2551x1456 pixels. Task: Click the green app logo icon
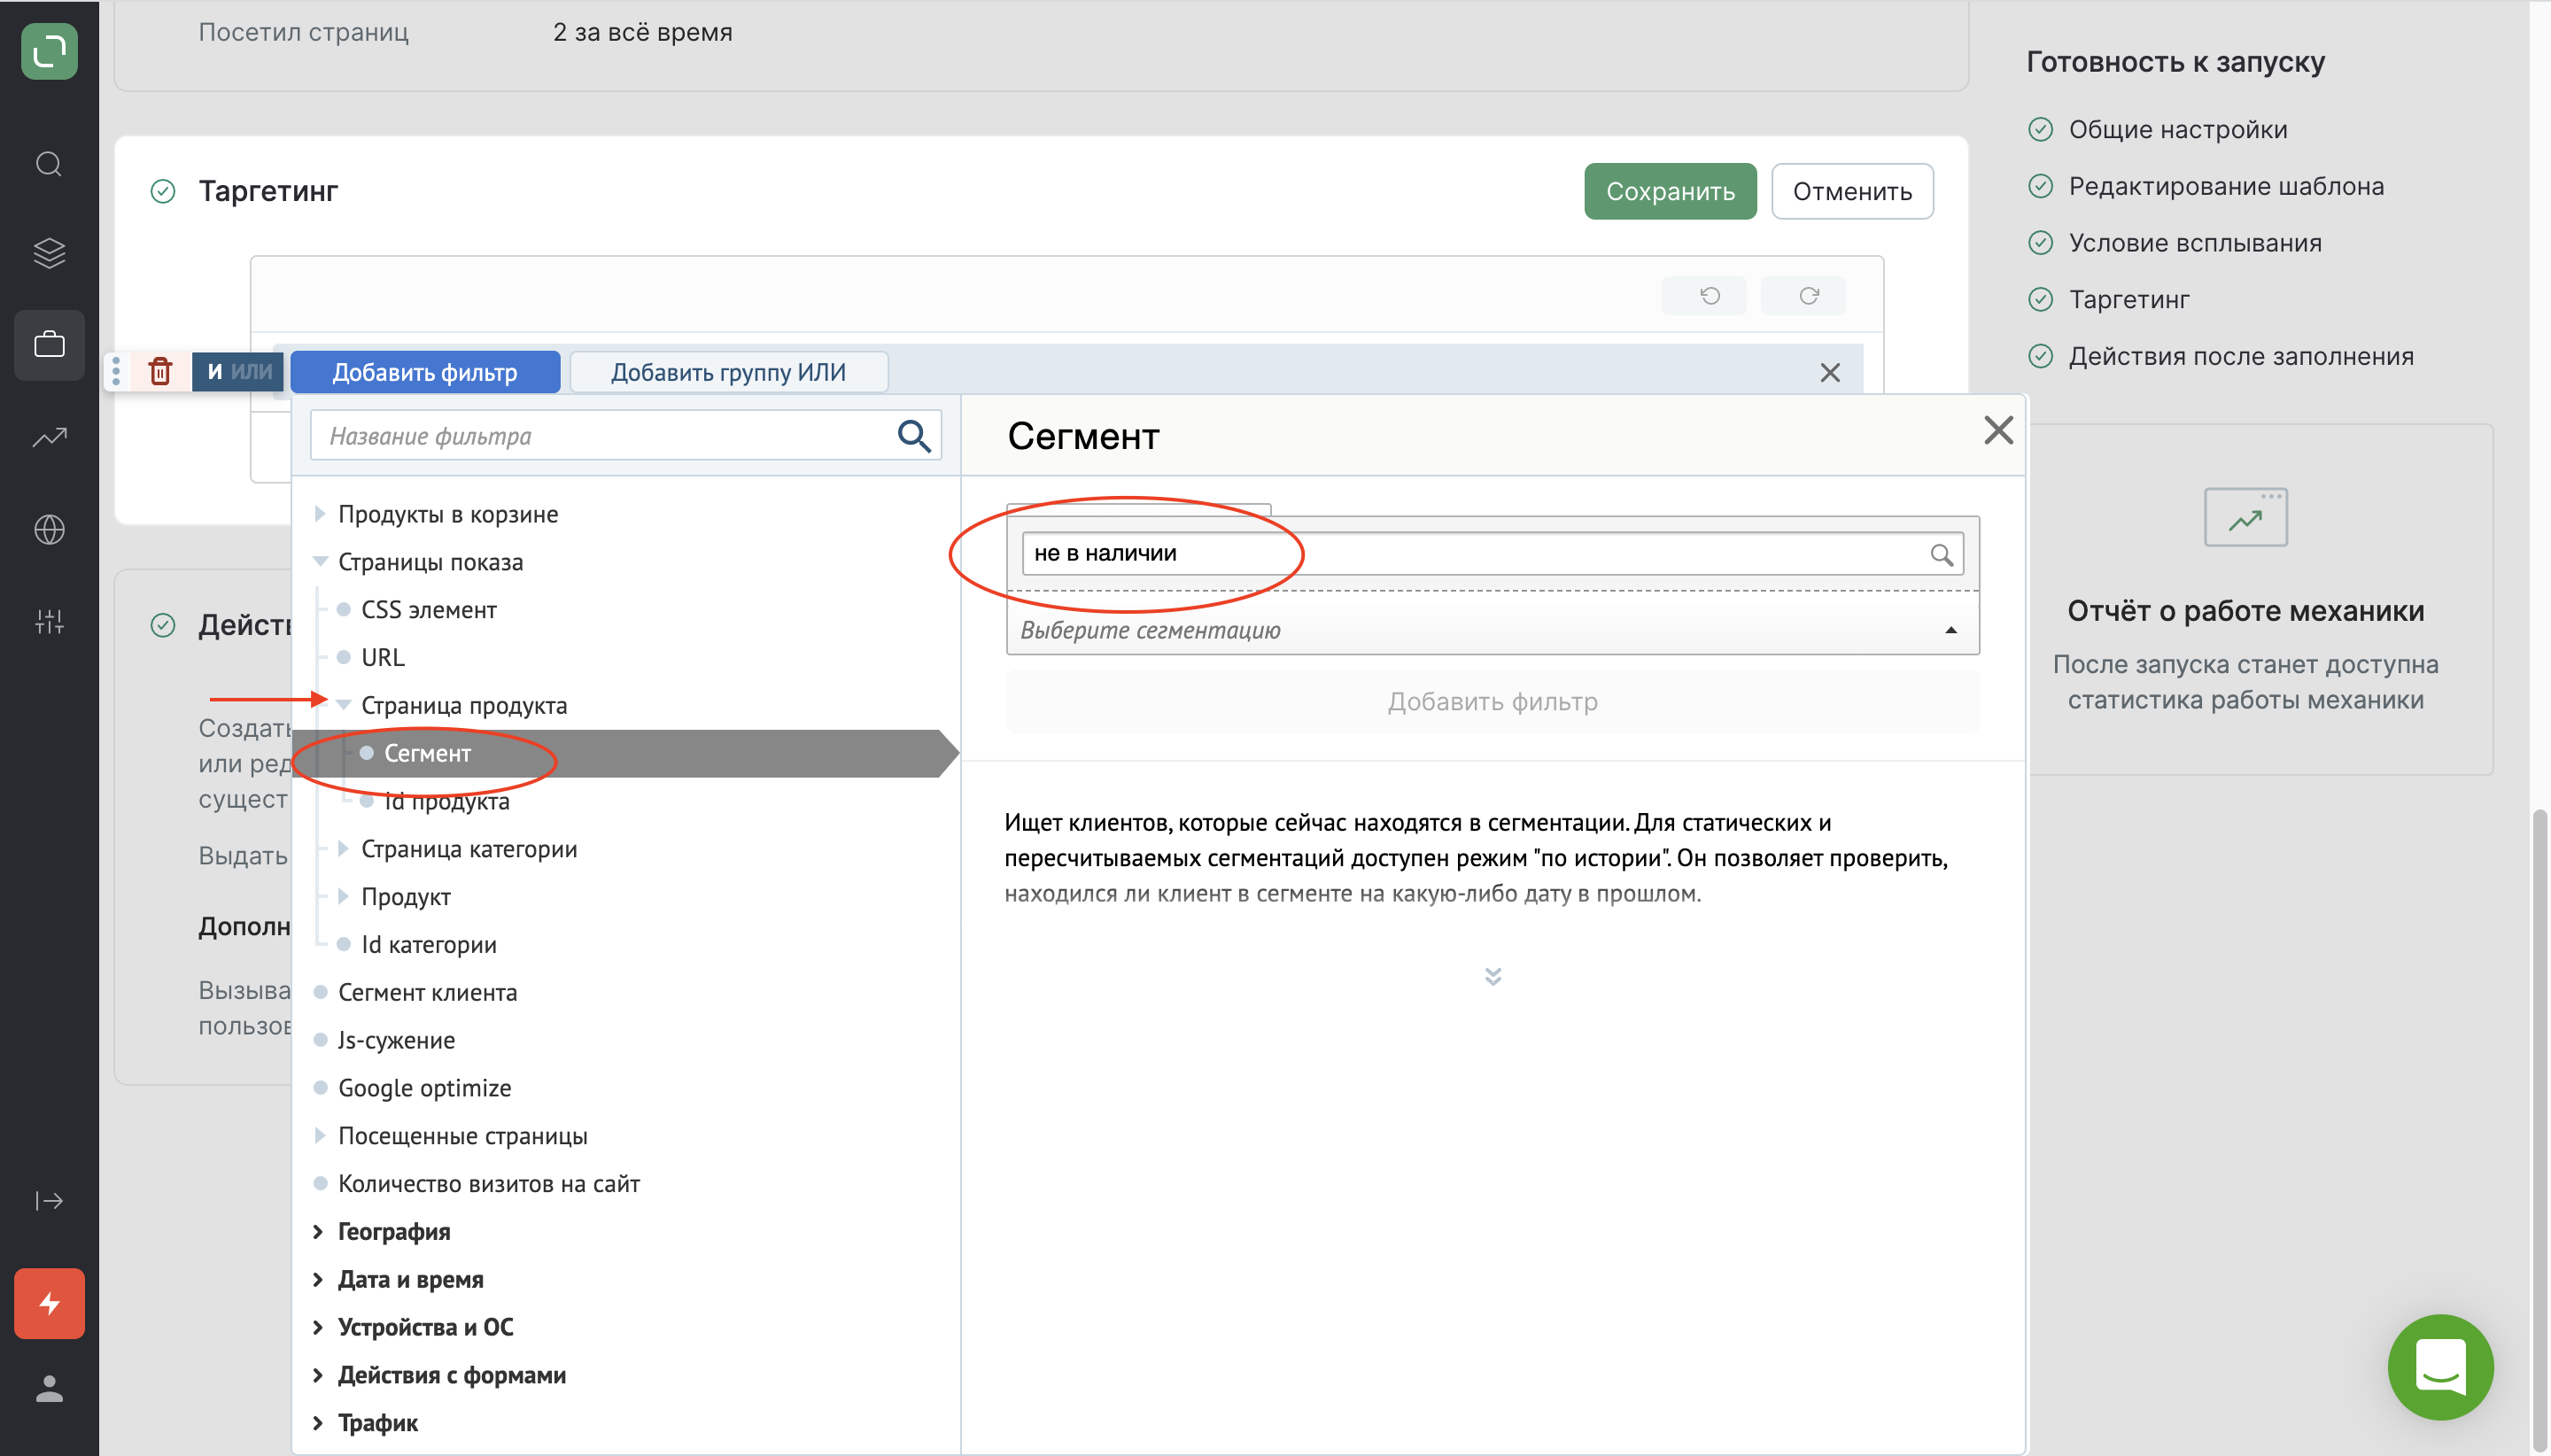49,51
